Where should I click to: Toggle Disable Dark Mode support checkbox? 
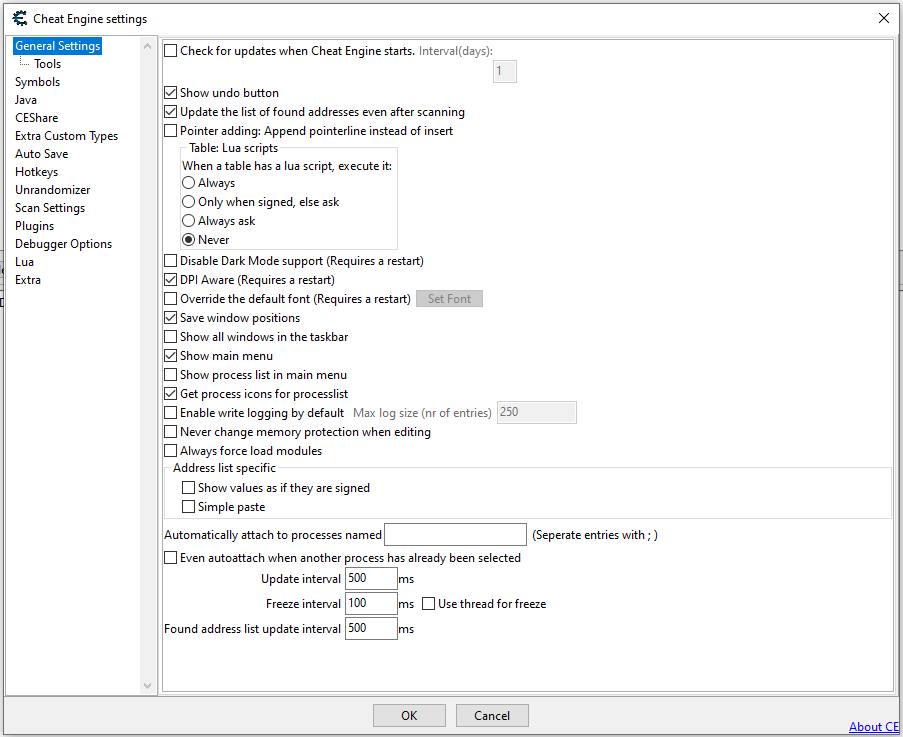(x=170, y=261)
